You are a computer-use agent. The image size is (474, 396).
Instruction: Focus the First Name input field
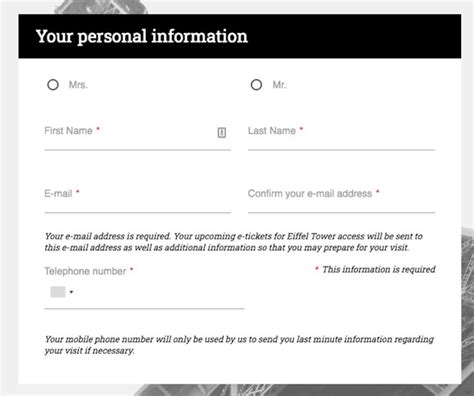point(138,137)
